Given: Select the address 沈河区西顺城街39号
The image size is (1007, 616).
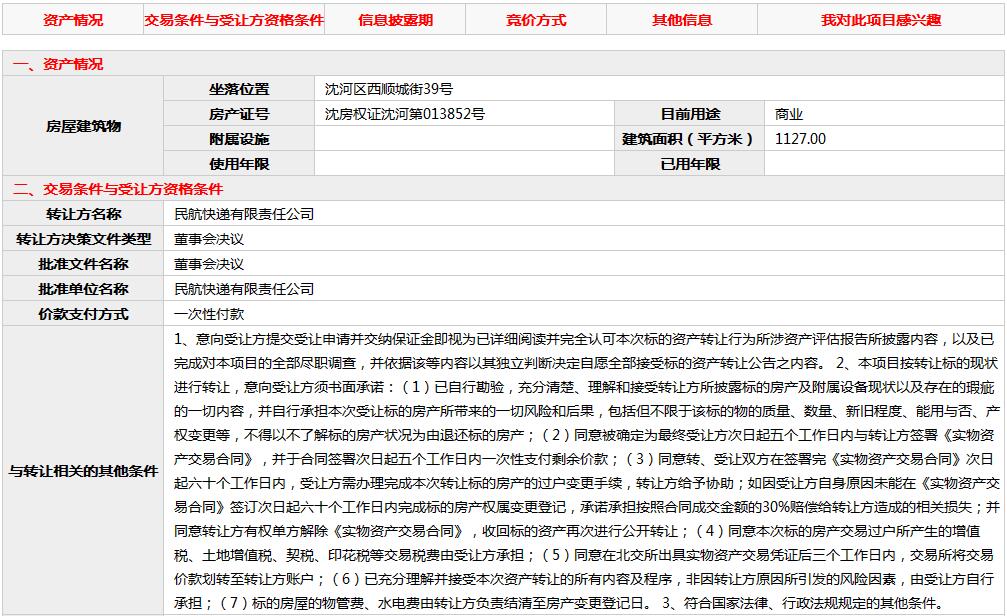Looking at the screenshot, I should click(390, 89).
